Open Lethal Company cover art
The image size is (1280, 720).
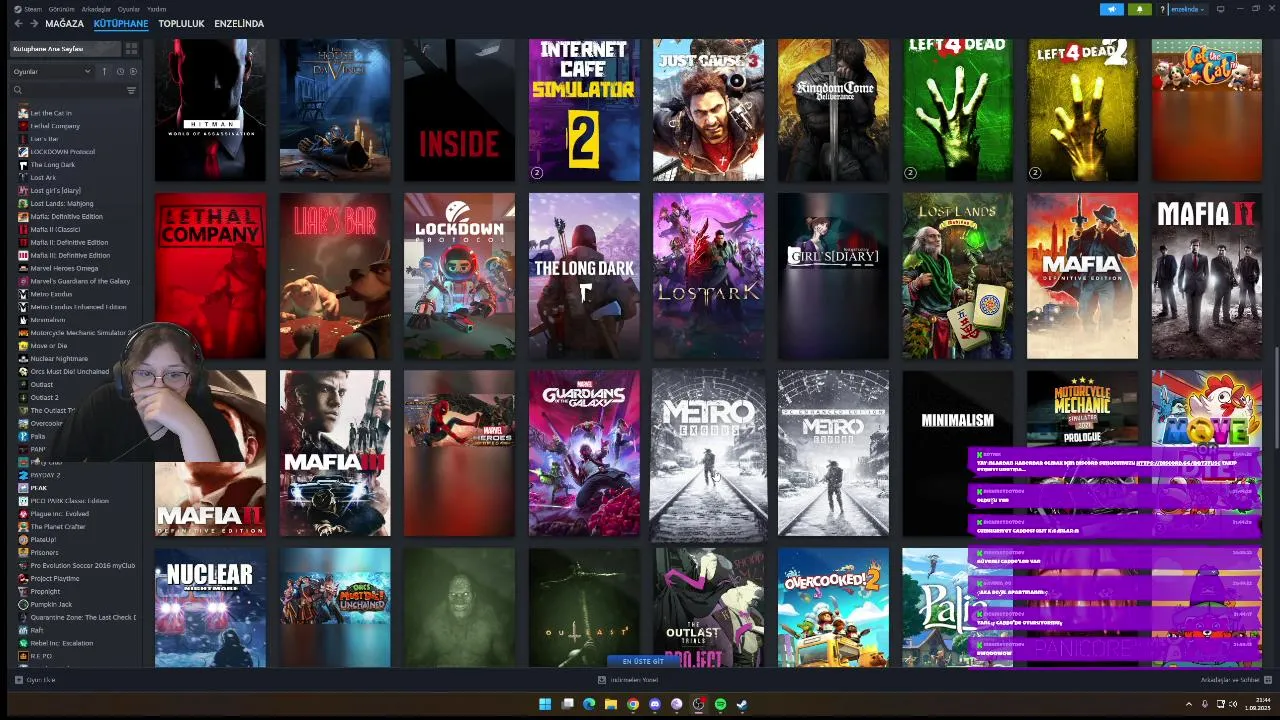210,276
